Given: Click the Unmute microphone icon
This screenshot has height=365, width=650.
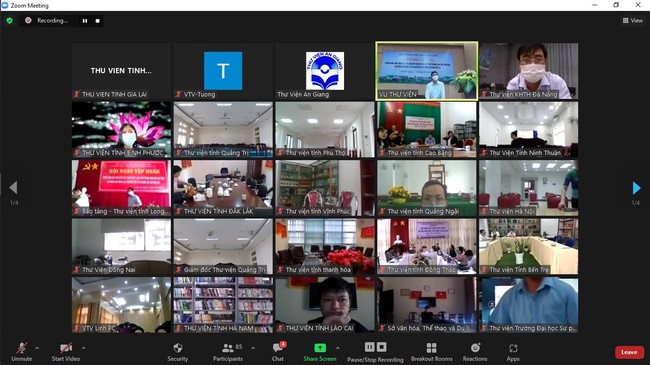Looking at the screenshot, I should pos(22,348).
